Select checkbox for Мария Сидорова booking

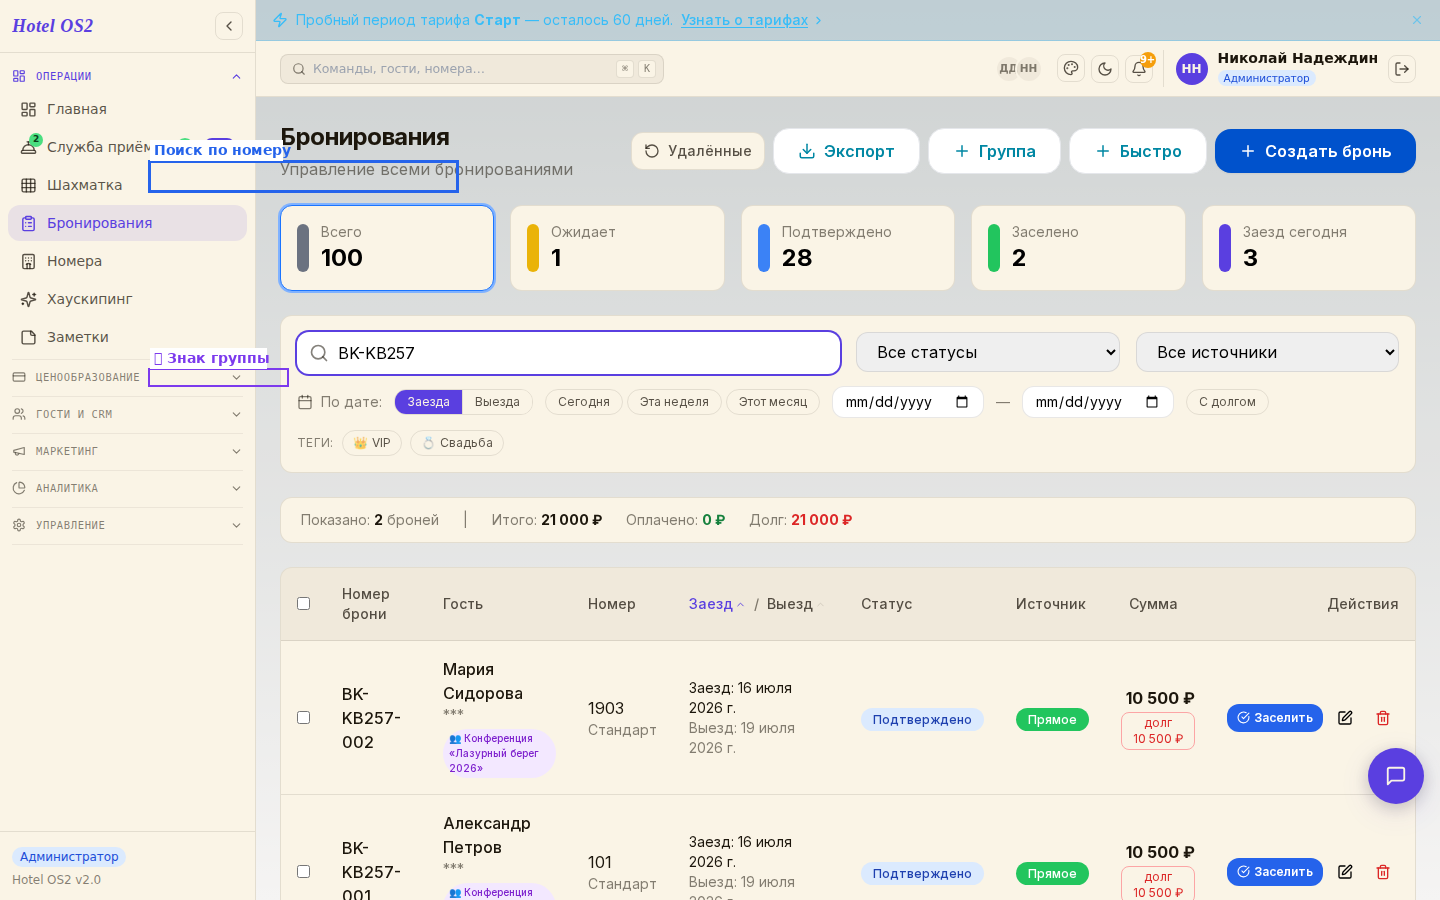tap(304, 718)
